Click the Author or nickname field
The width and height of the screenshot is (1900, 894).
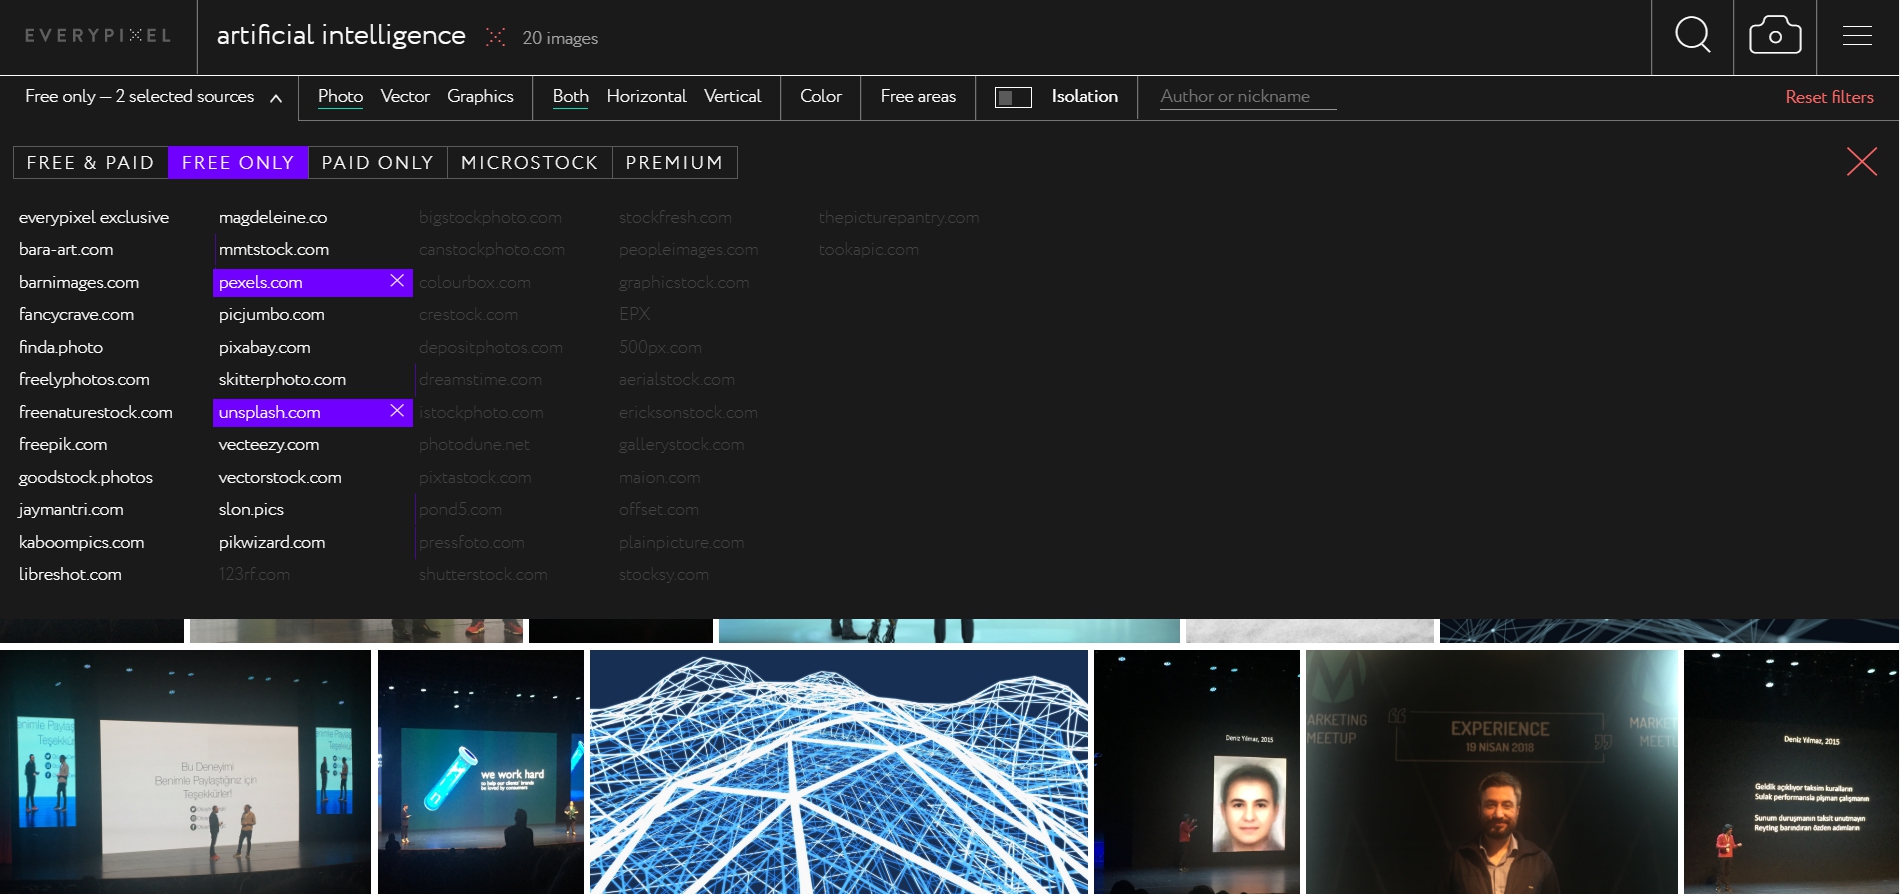tap(1248, 97)
